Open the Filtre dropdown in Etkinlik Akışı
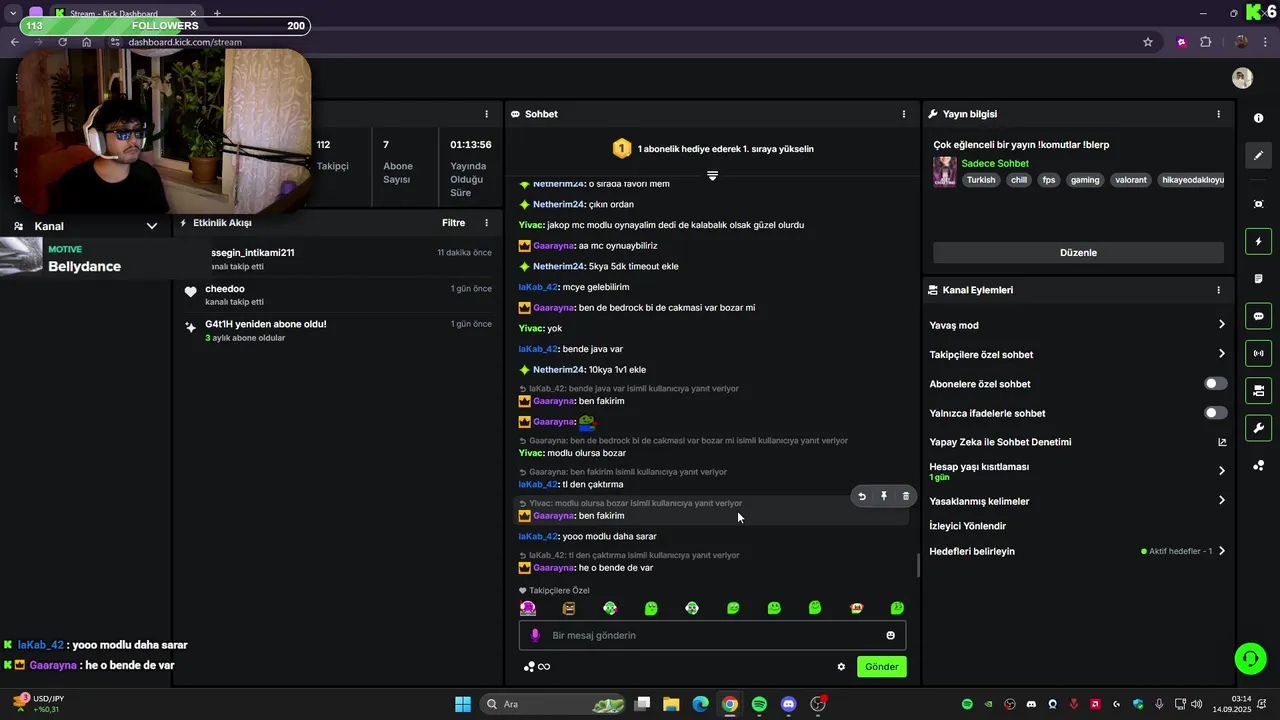The image size is (1280, 720). click(x=453, y=223)
